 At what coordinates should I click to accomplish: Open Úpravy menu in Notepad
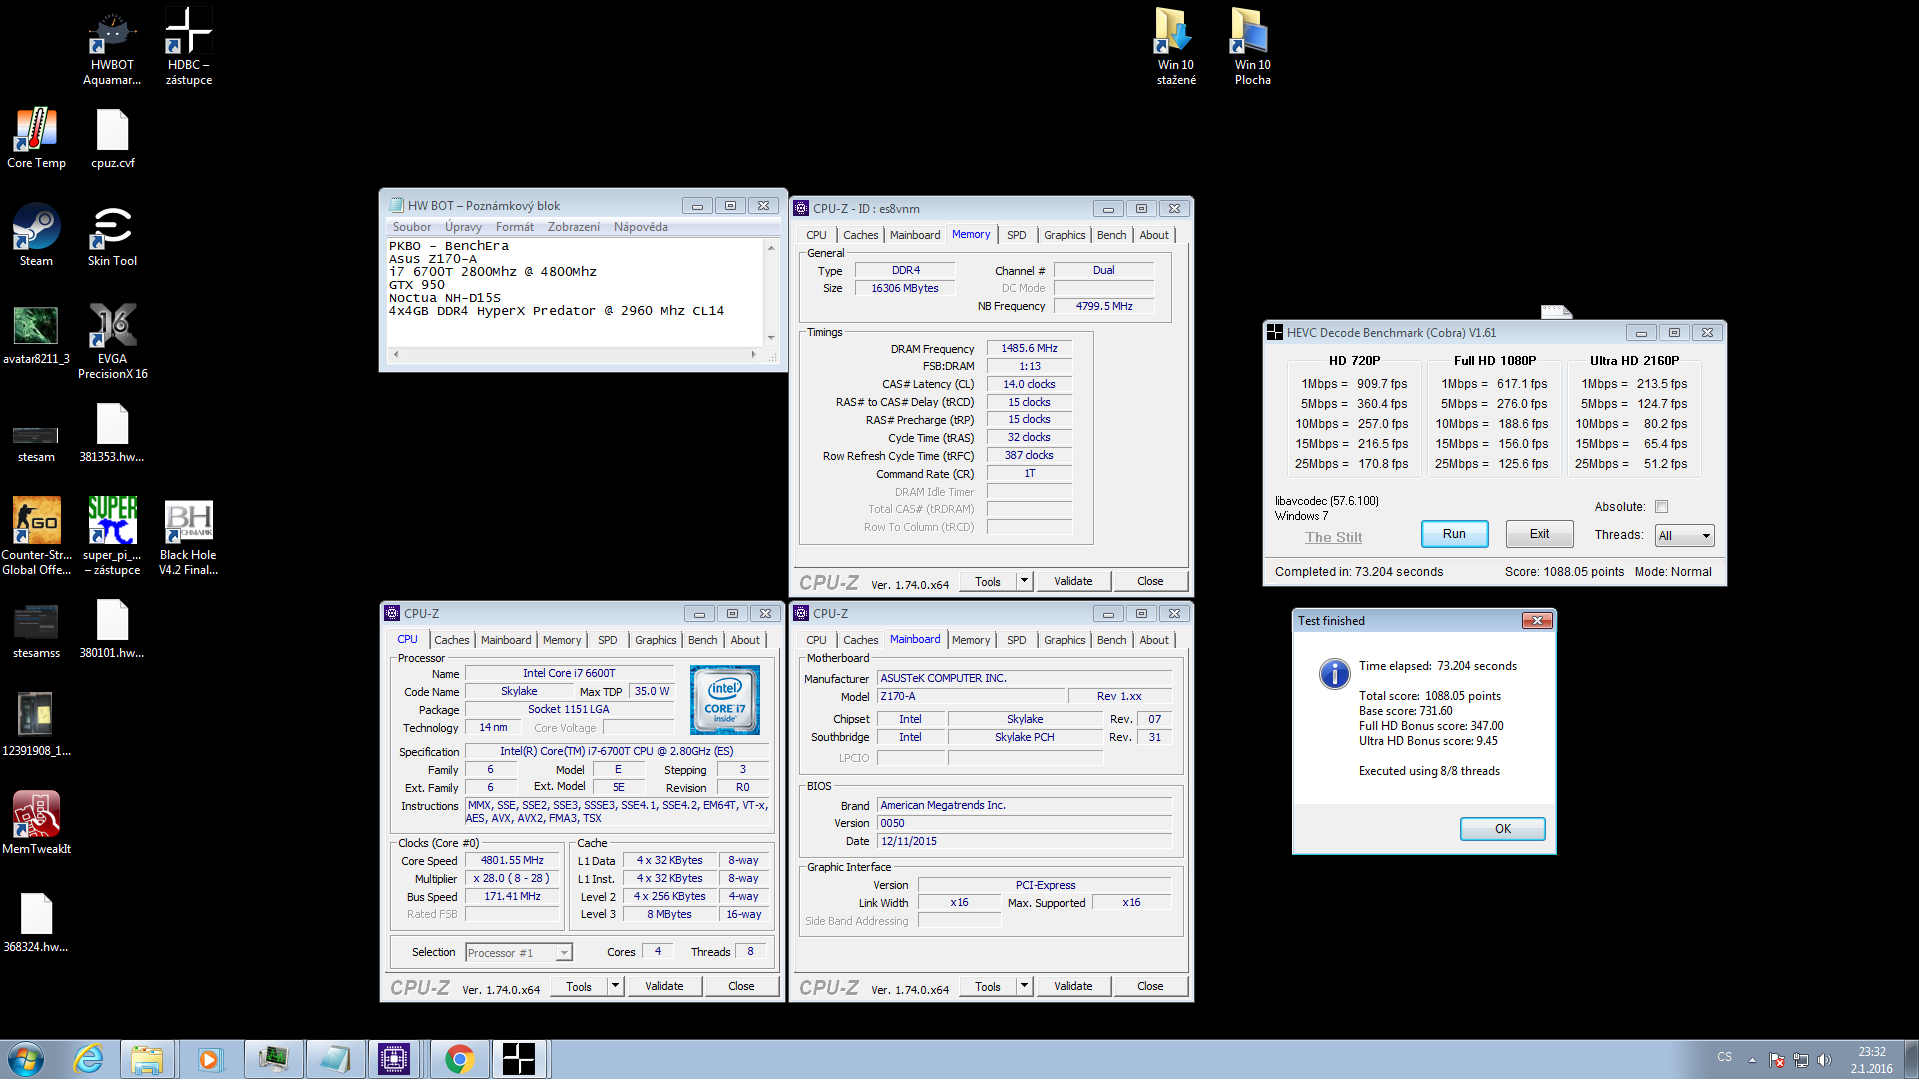tap(463, 227)
